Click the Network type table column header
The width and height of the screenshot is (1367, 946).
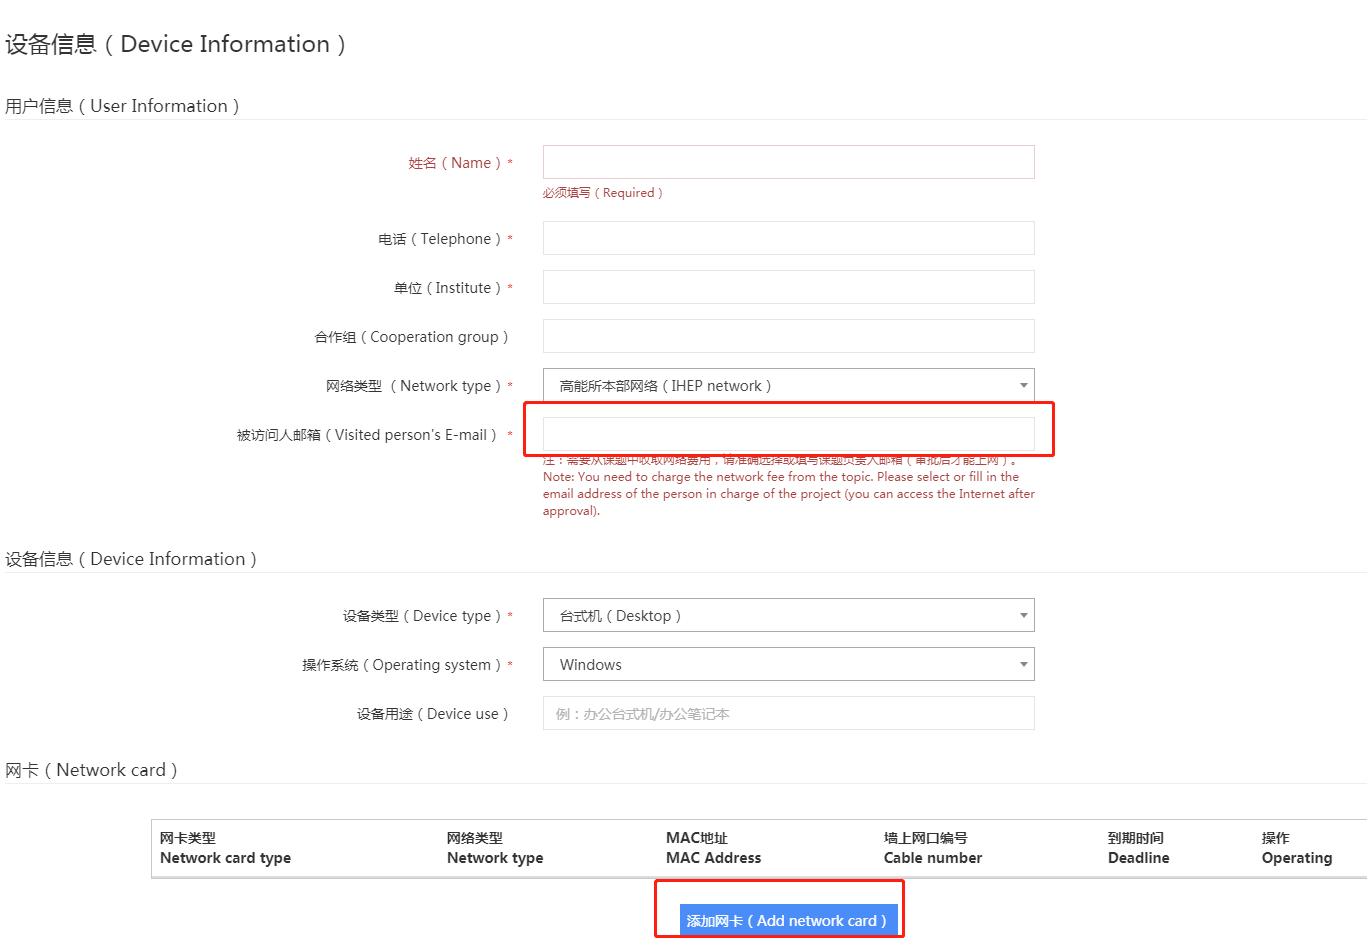[x=495, y=848]
